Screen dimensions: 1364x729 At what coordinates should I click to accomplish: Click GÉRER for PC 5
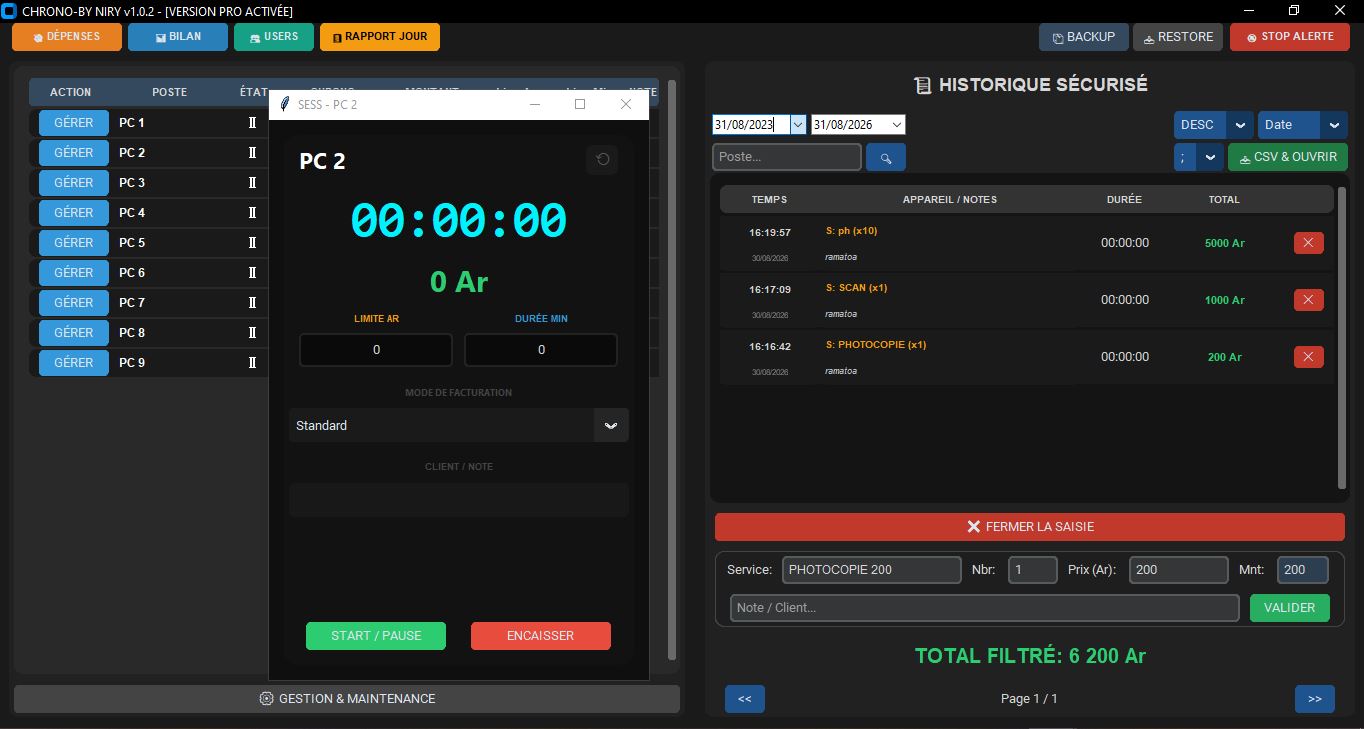pos(74,243)
